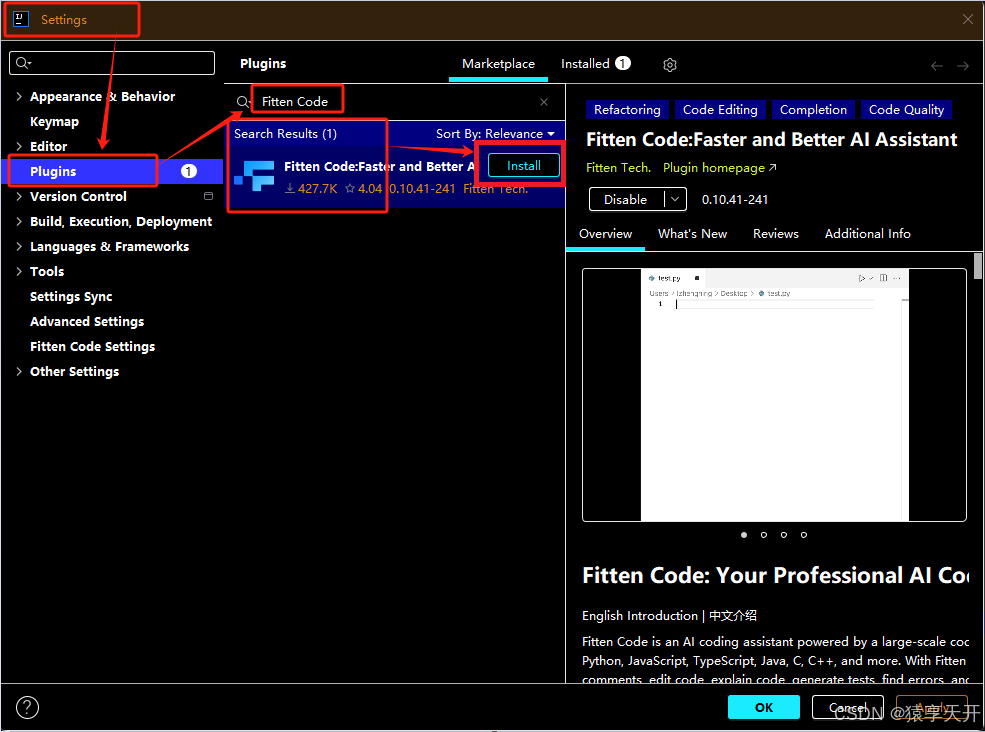Click the Code Quality tag

[x=906, y=110]
